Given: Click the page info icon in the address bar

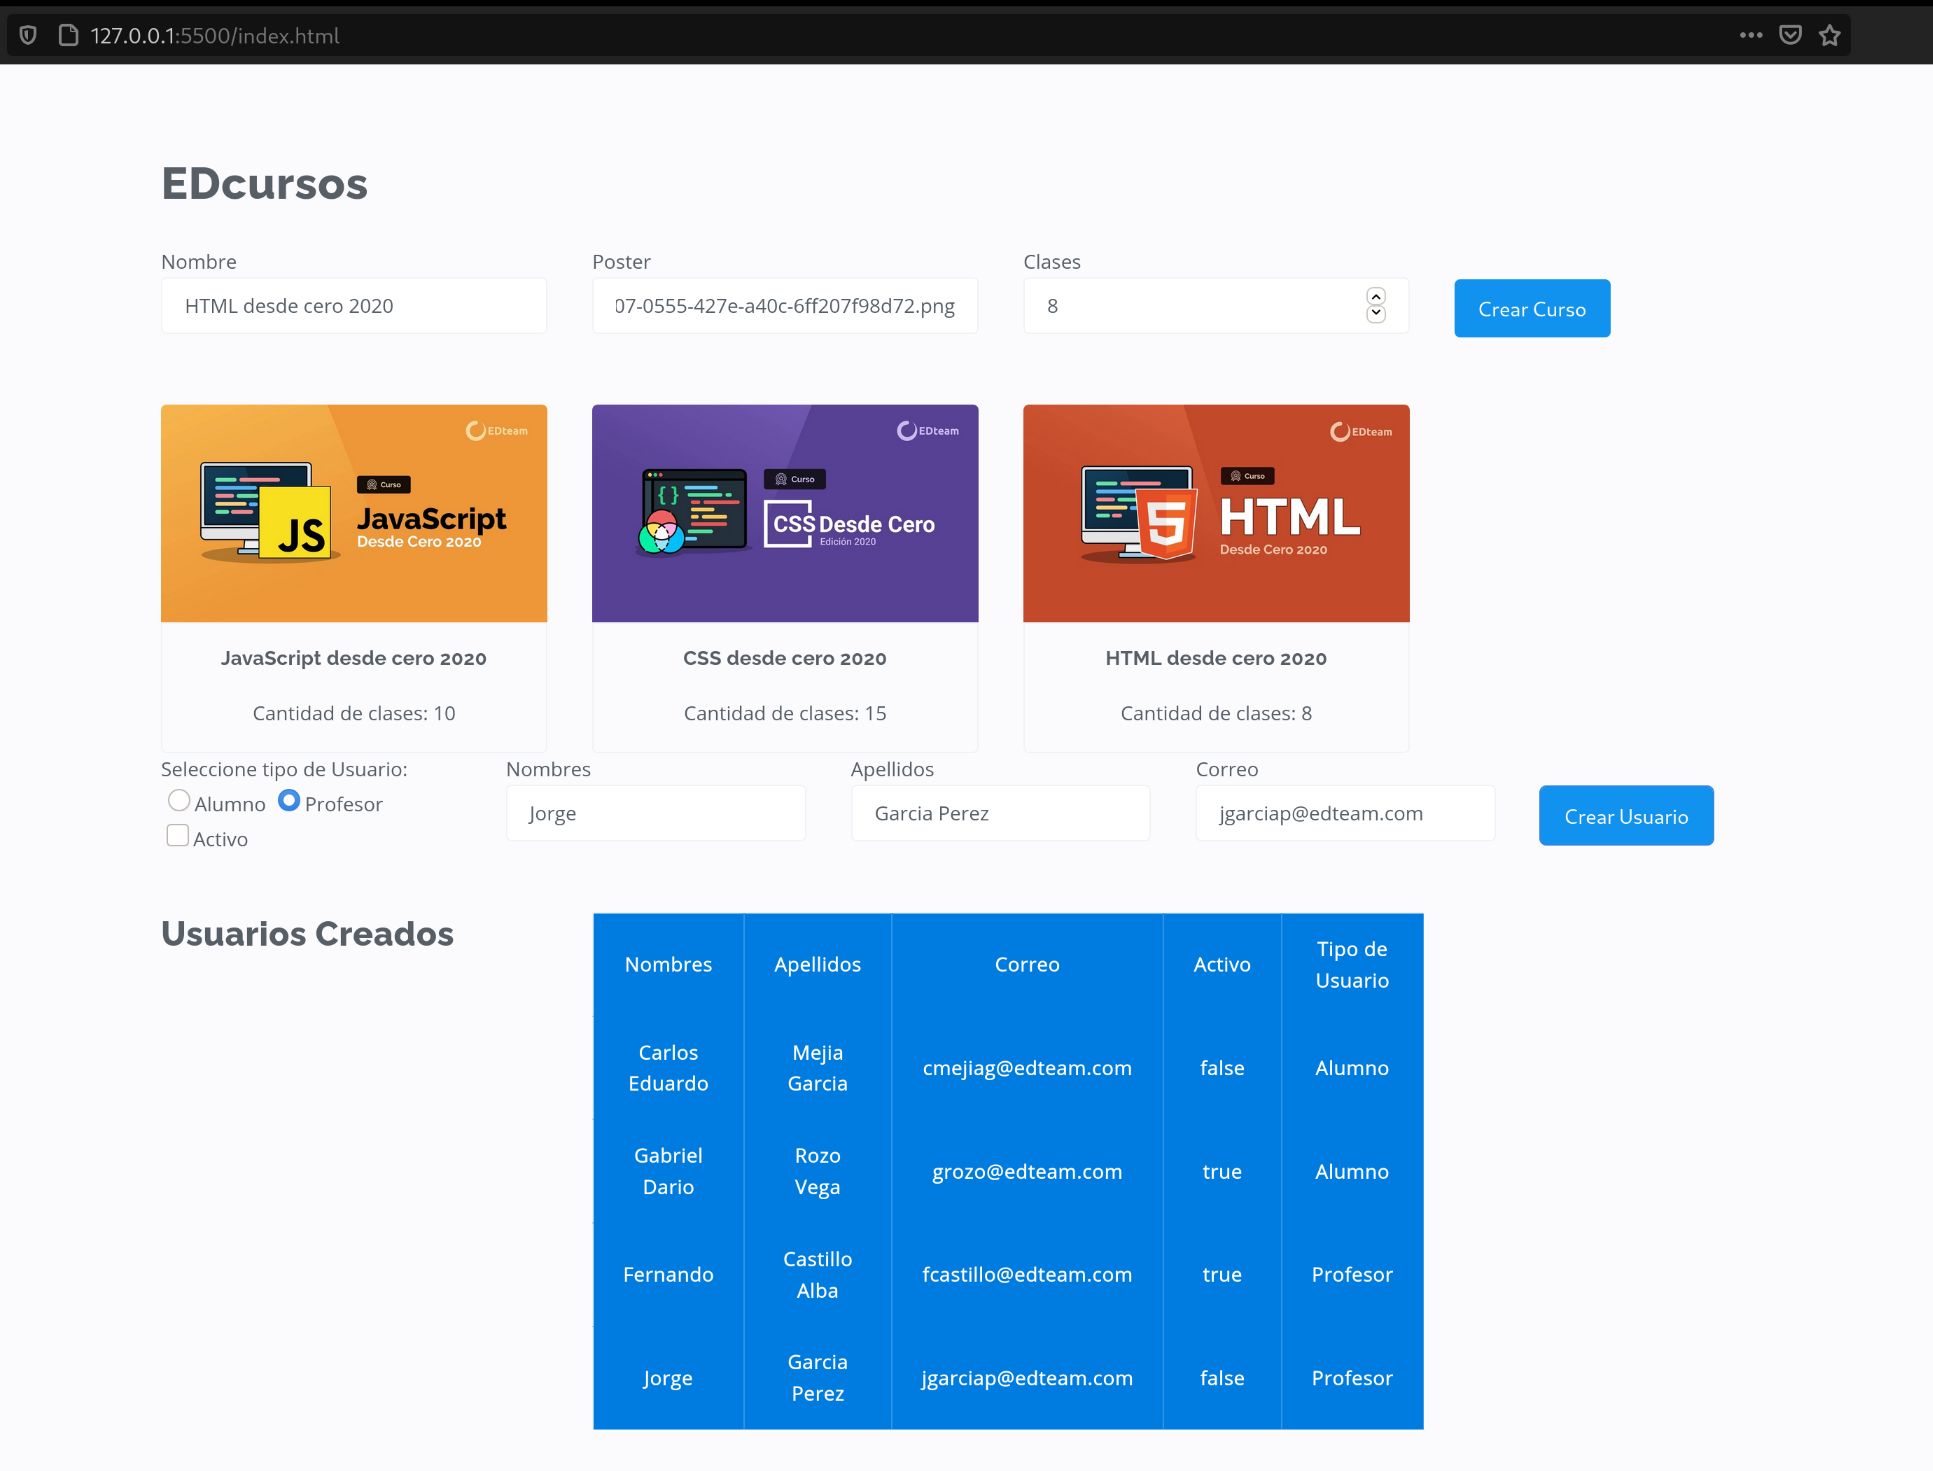Looking at the screenshot, I should (66, 35).
